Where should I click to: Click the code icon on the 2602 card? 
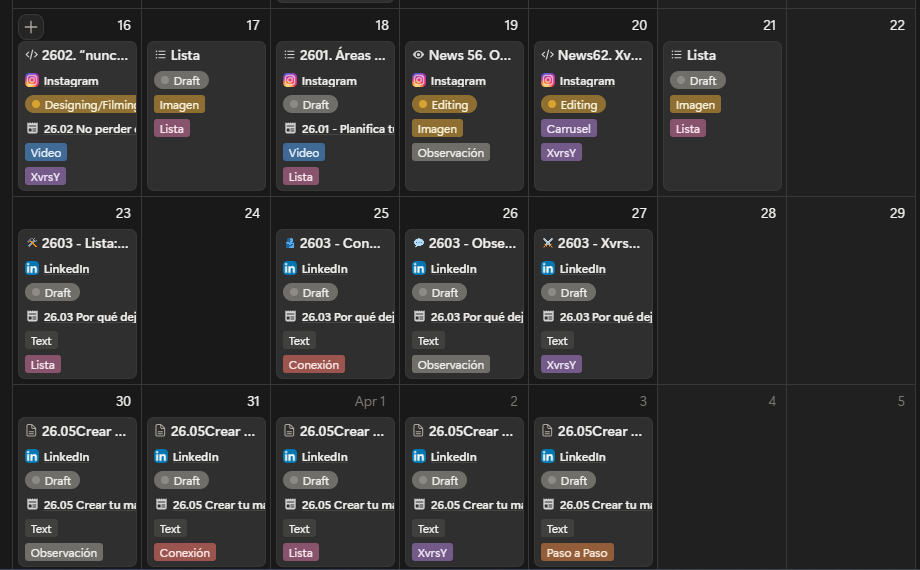click(x=31, y=56)
